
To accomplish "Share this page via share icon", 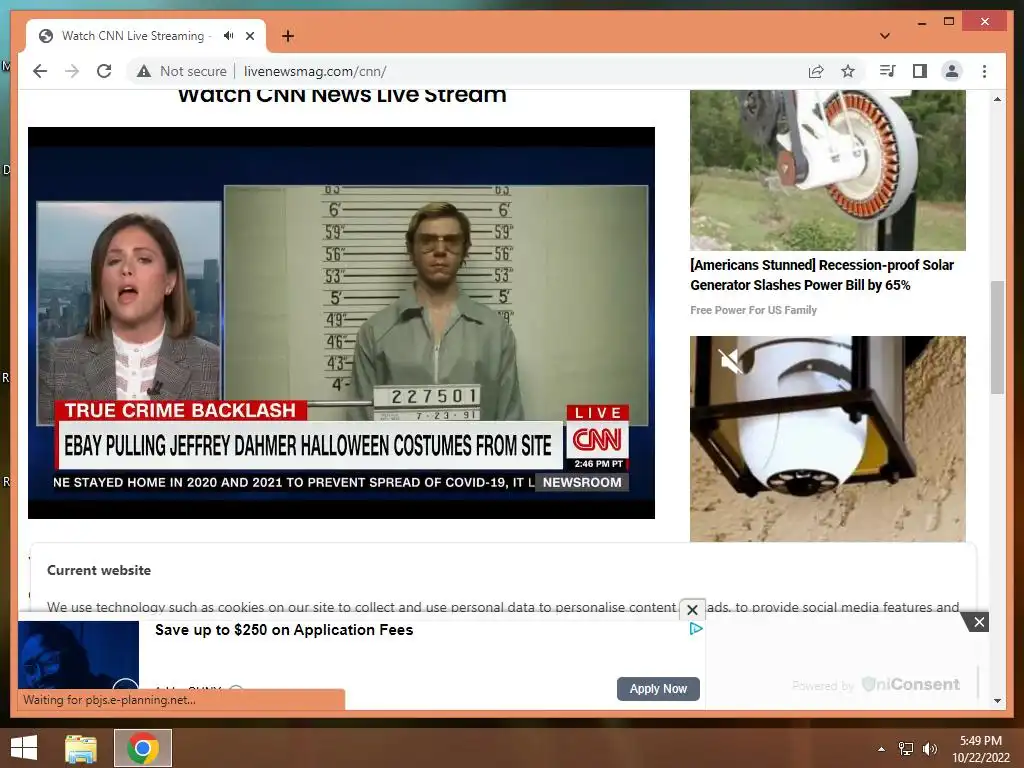I will click(x=816, y=71).
